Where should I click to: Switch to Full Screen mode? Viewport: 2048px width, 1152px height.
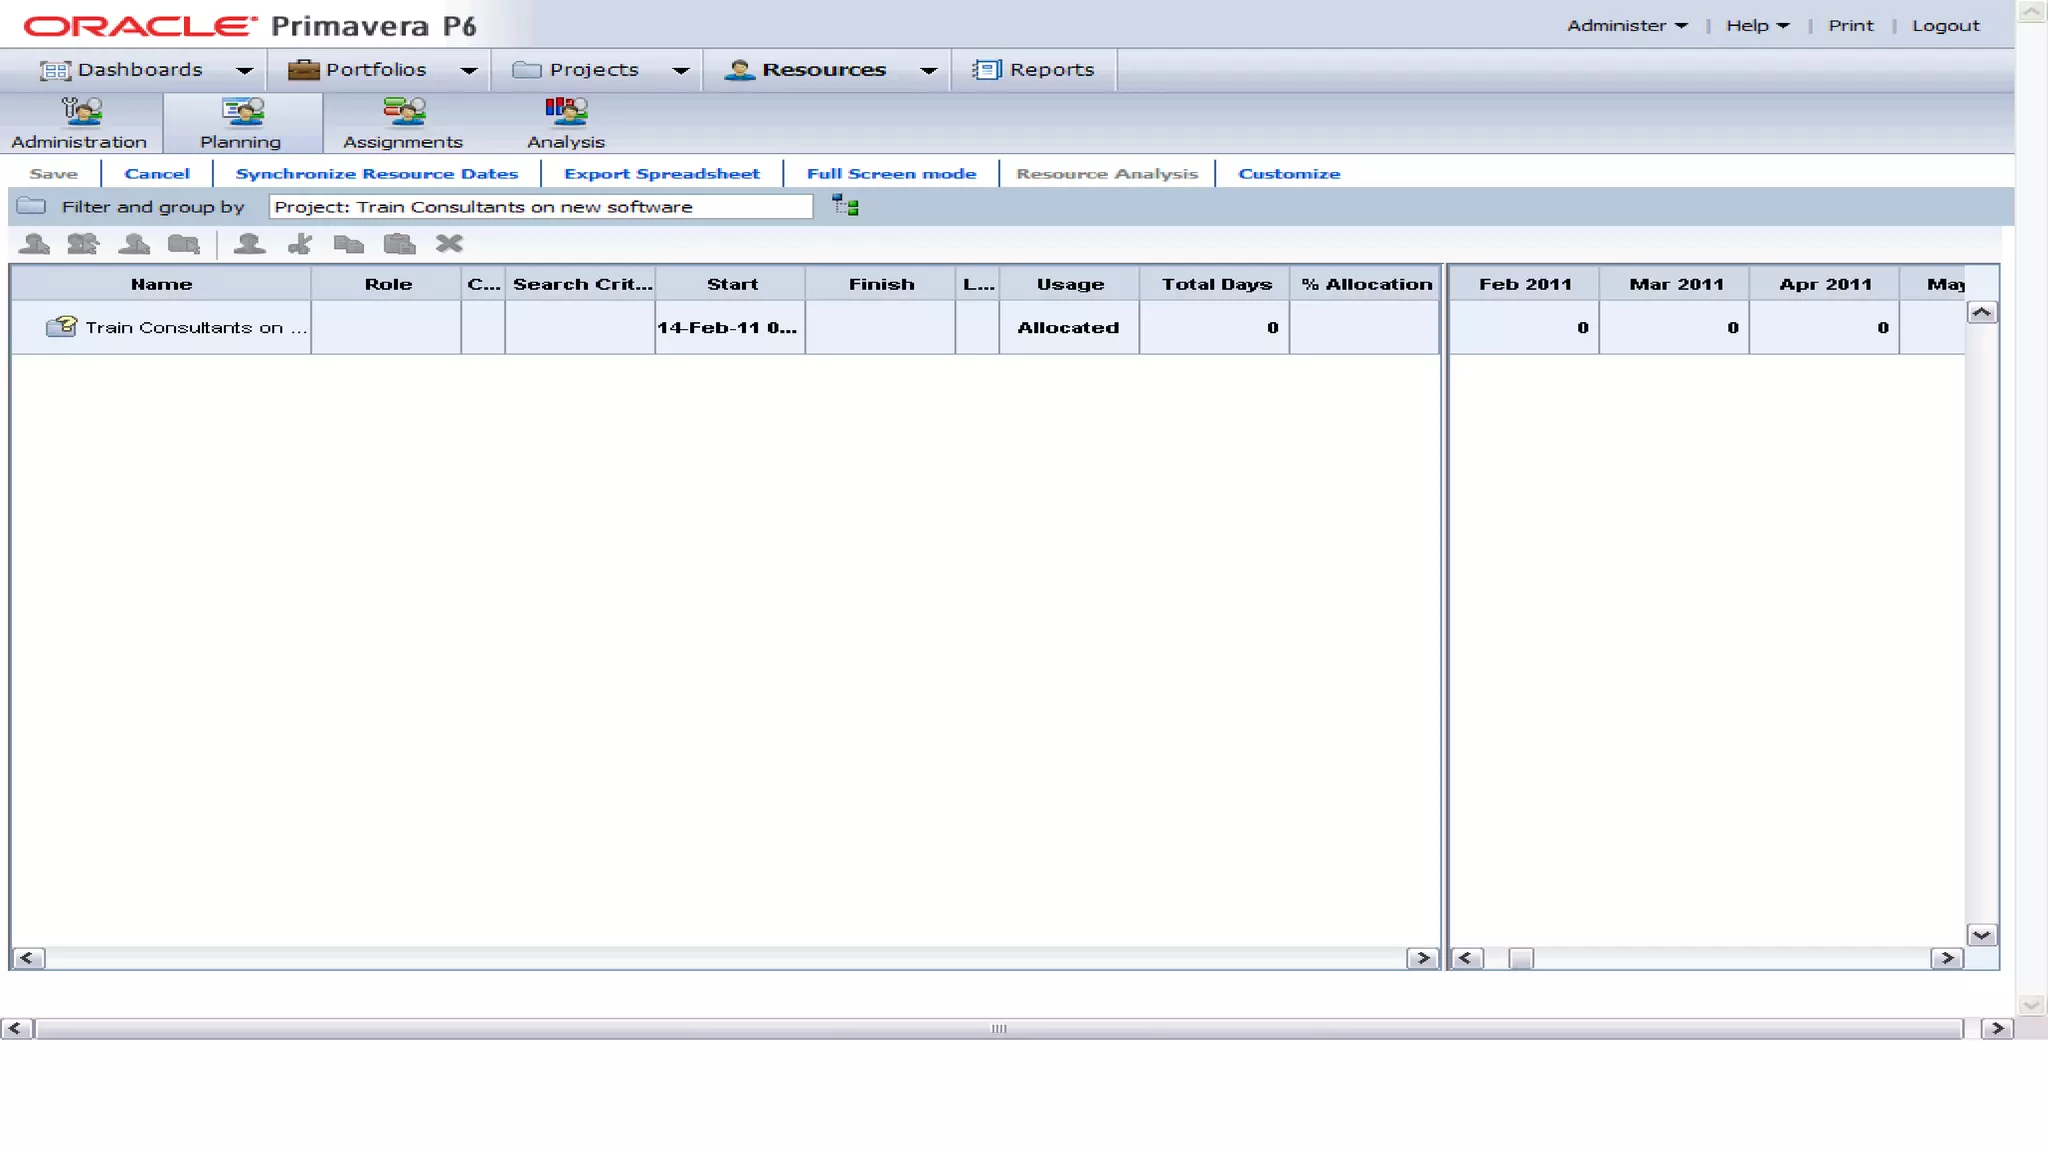tap(891, 174)
